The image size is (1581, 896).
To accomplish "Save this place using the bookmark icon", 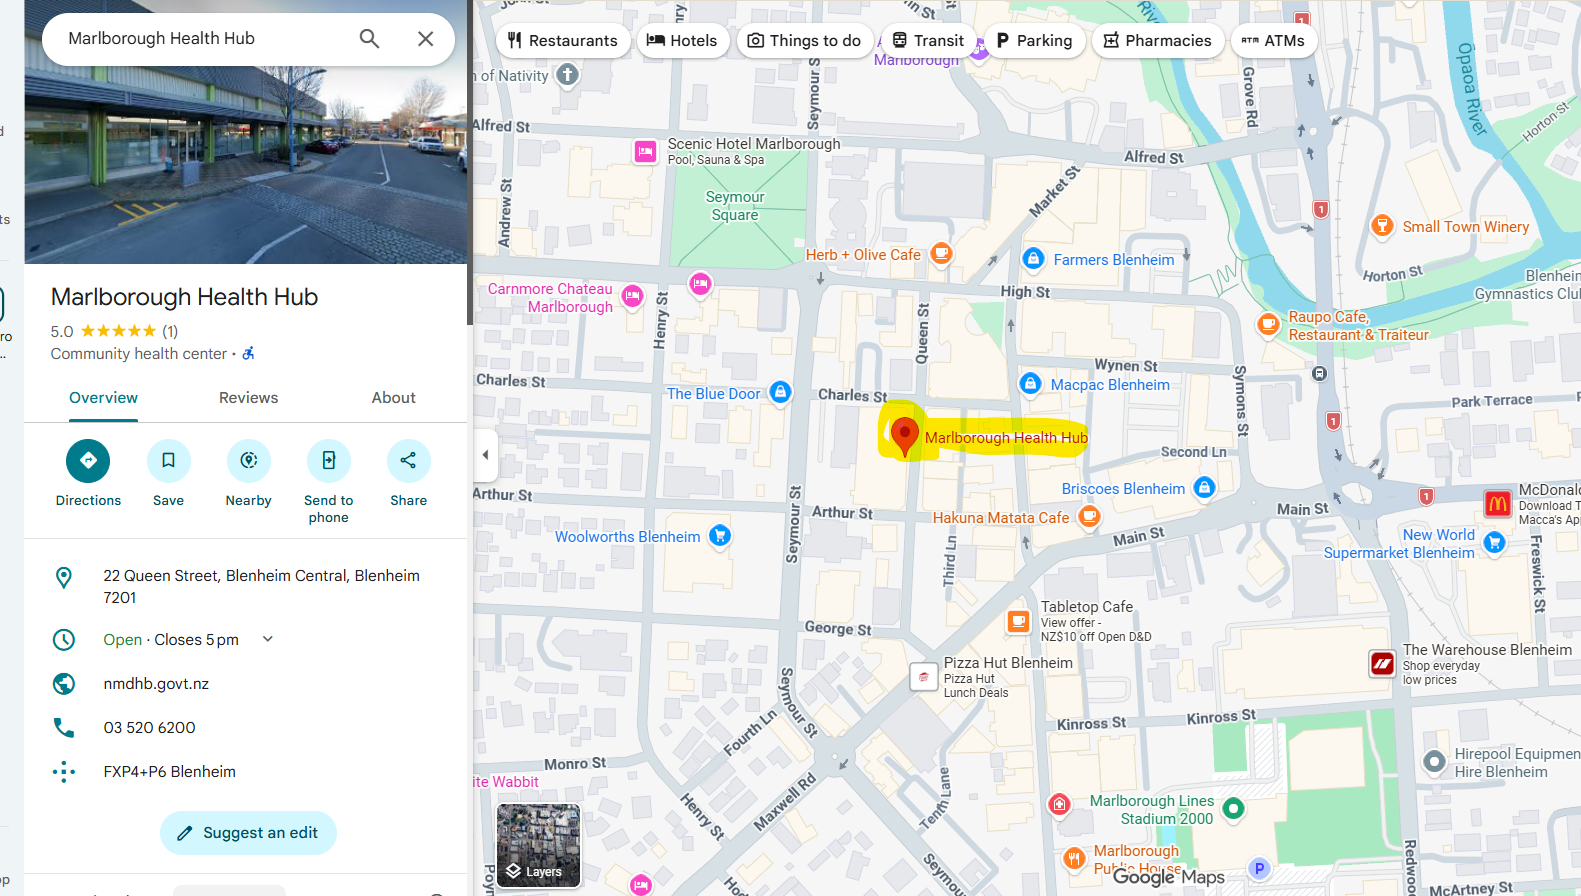I will point(168,461).
